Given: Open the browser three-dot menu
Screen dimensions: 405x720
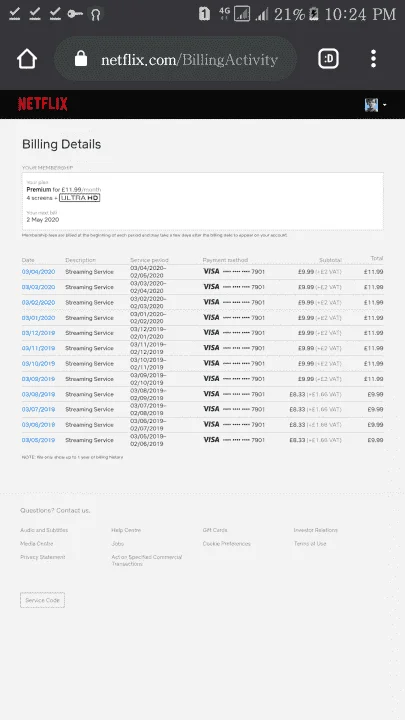Looking at the screenshot, I should 373,59.
